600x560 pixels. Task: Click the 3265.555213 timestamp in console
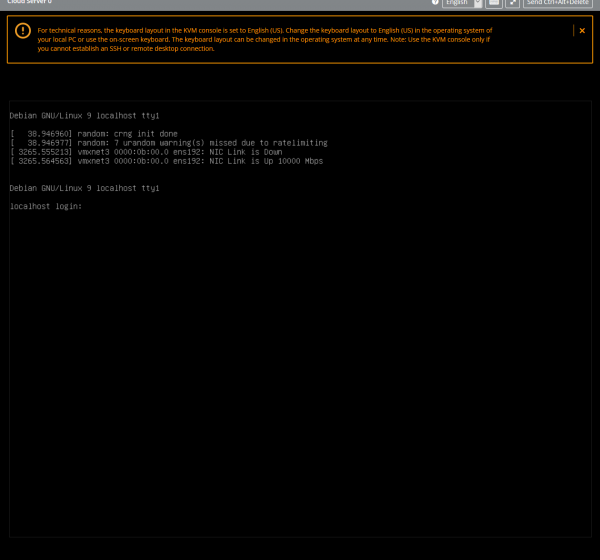pos(41,151)
